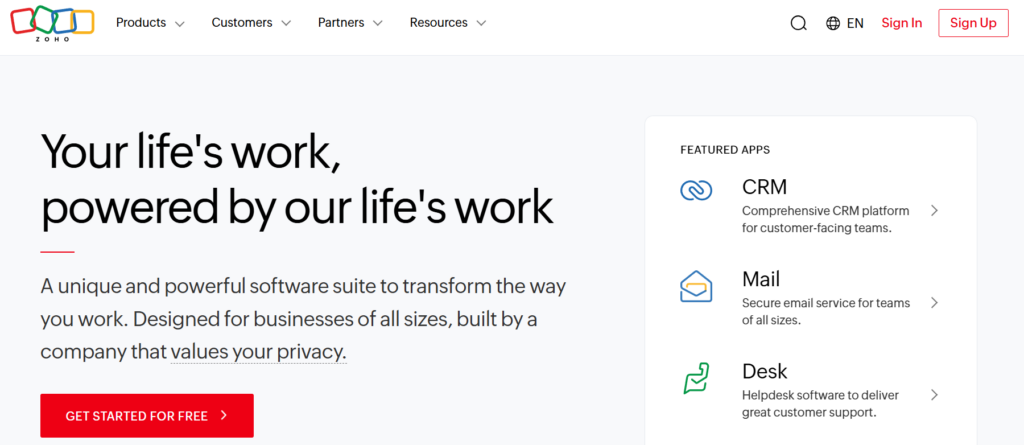This screenshot has width=1024, height=445.
Task: Open the CRM featured app title
Action: [x=764, y=187]
